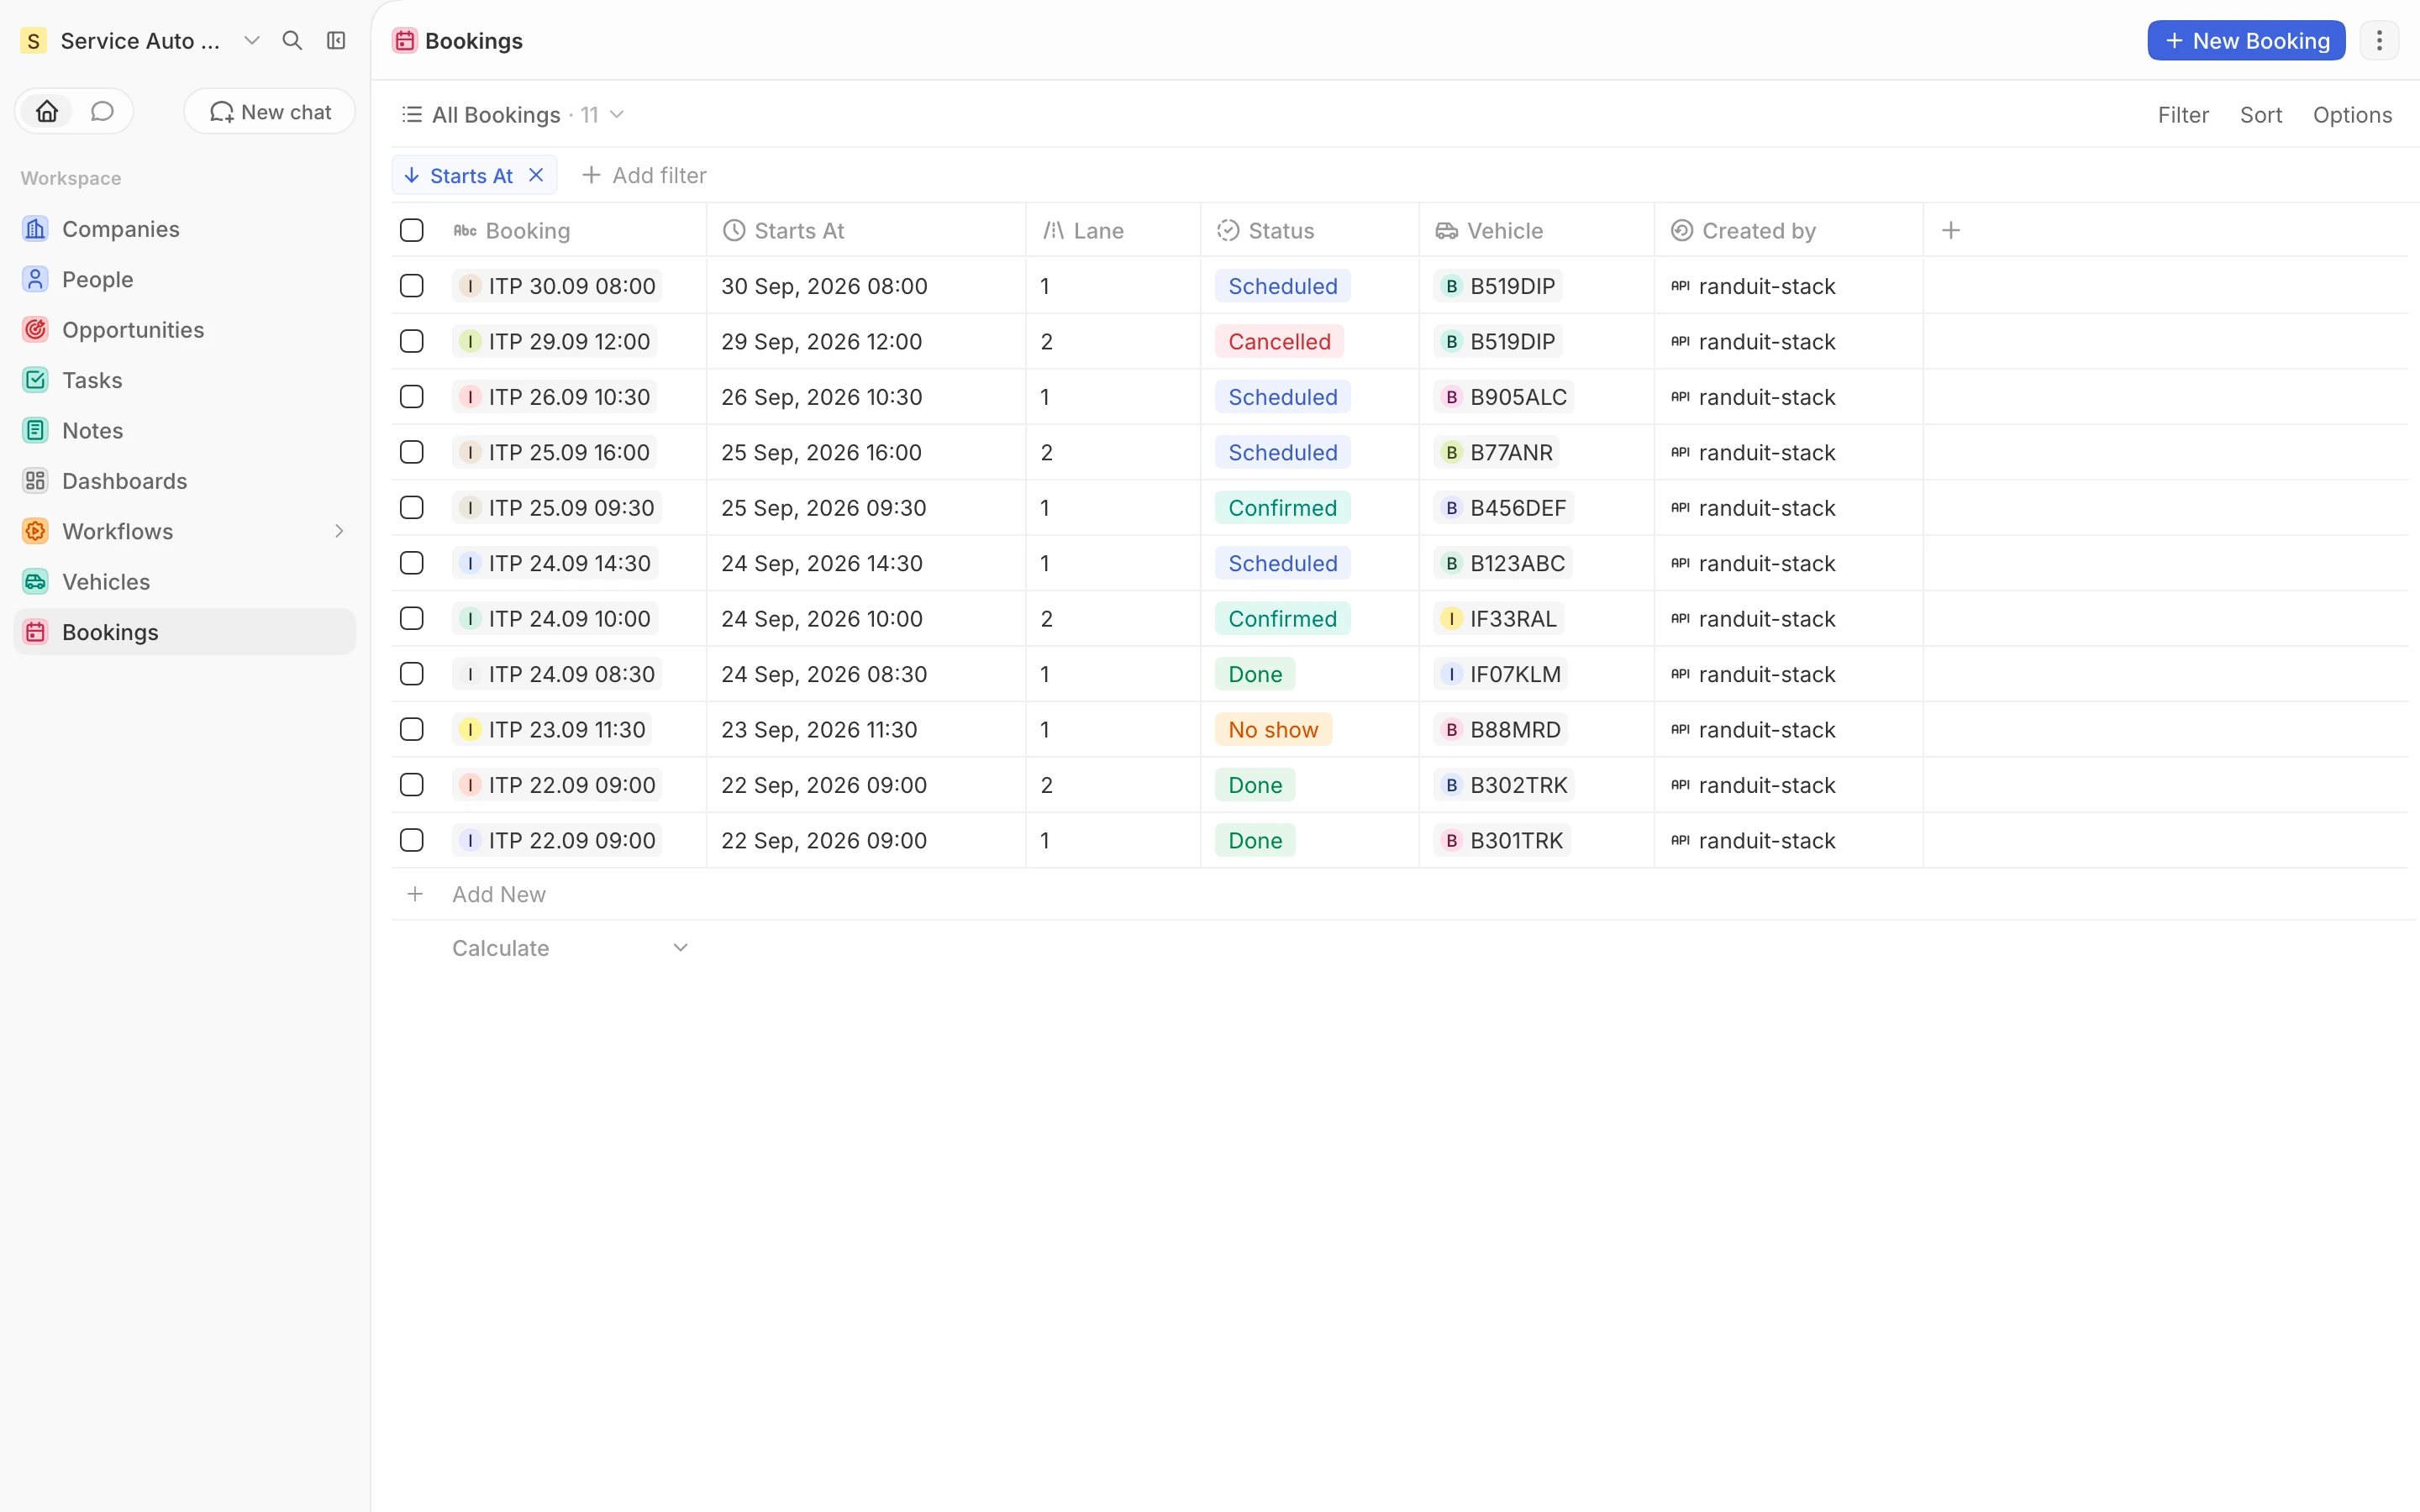
Task: Open the Calculate dropdown
Action: pyautogui.click(x=570, y=948)
